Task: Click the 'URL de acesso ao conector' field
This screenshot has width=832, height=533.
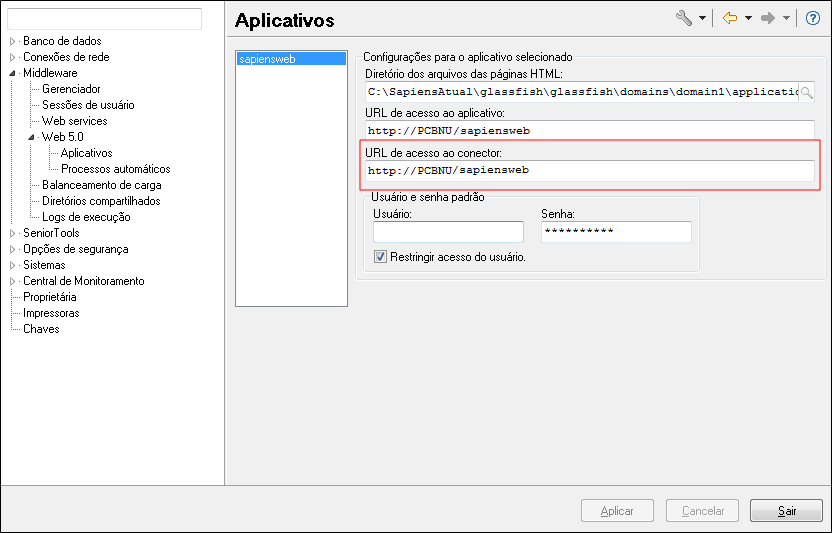Action: [590, 171]
